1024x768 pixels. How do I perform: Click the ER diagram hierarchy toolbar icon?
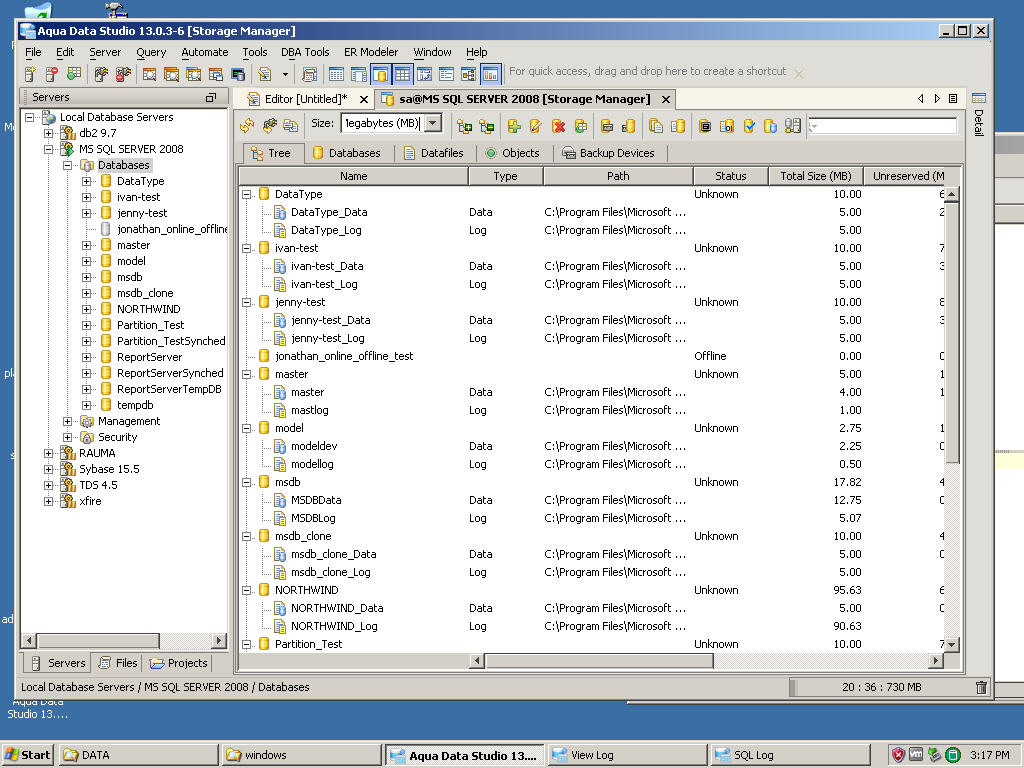(x=468, y=74)
